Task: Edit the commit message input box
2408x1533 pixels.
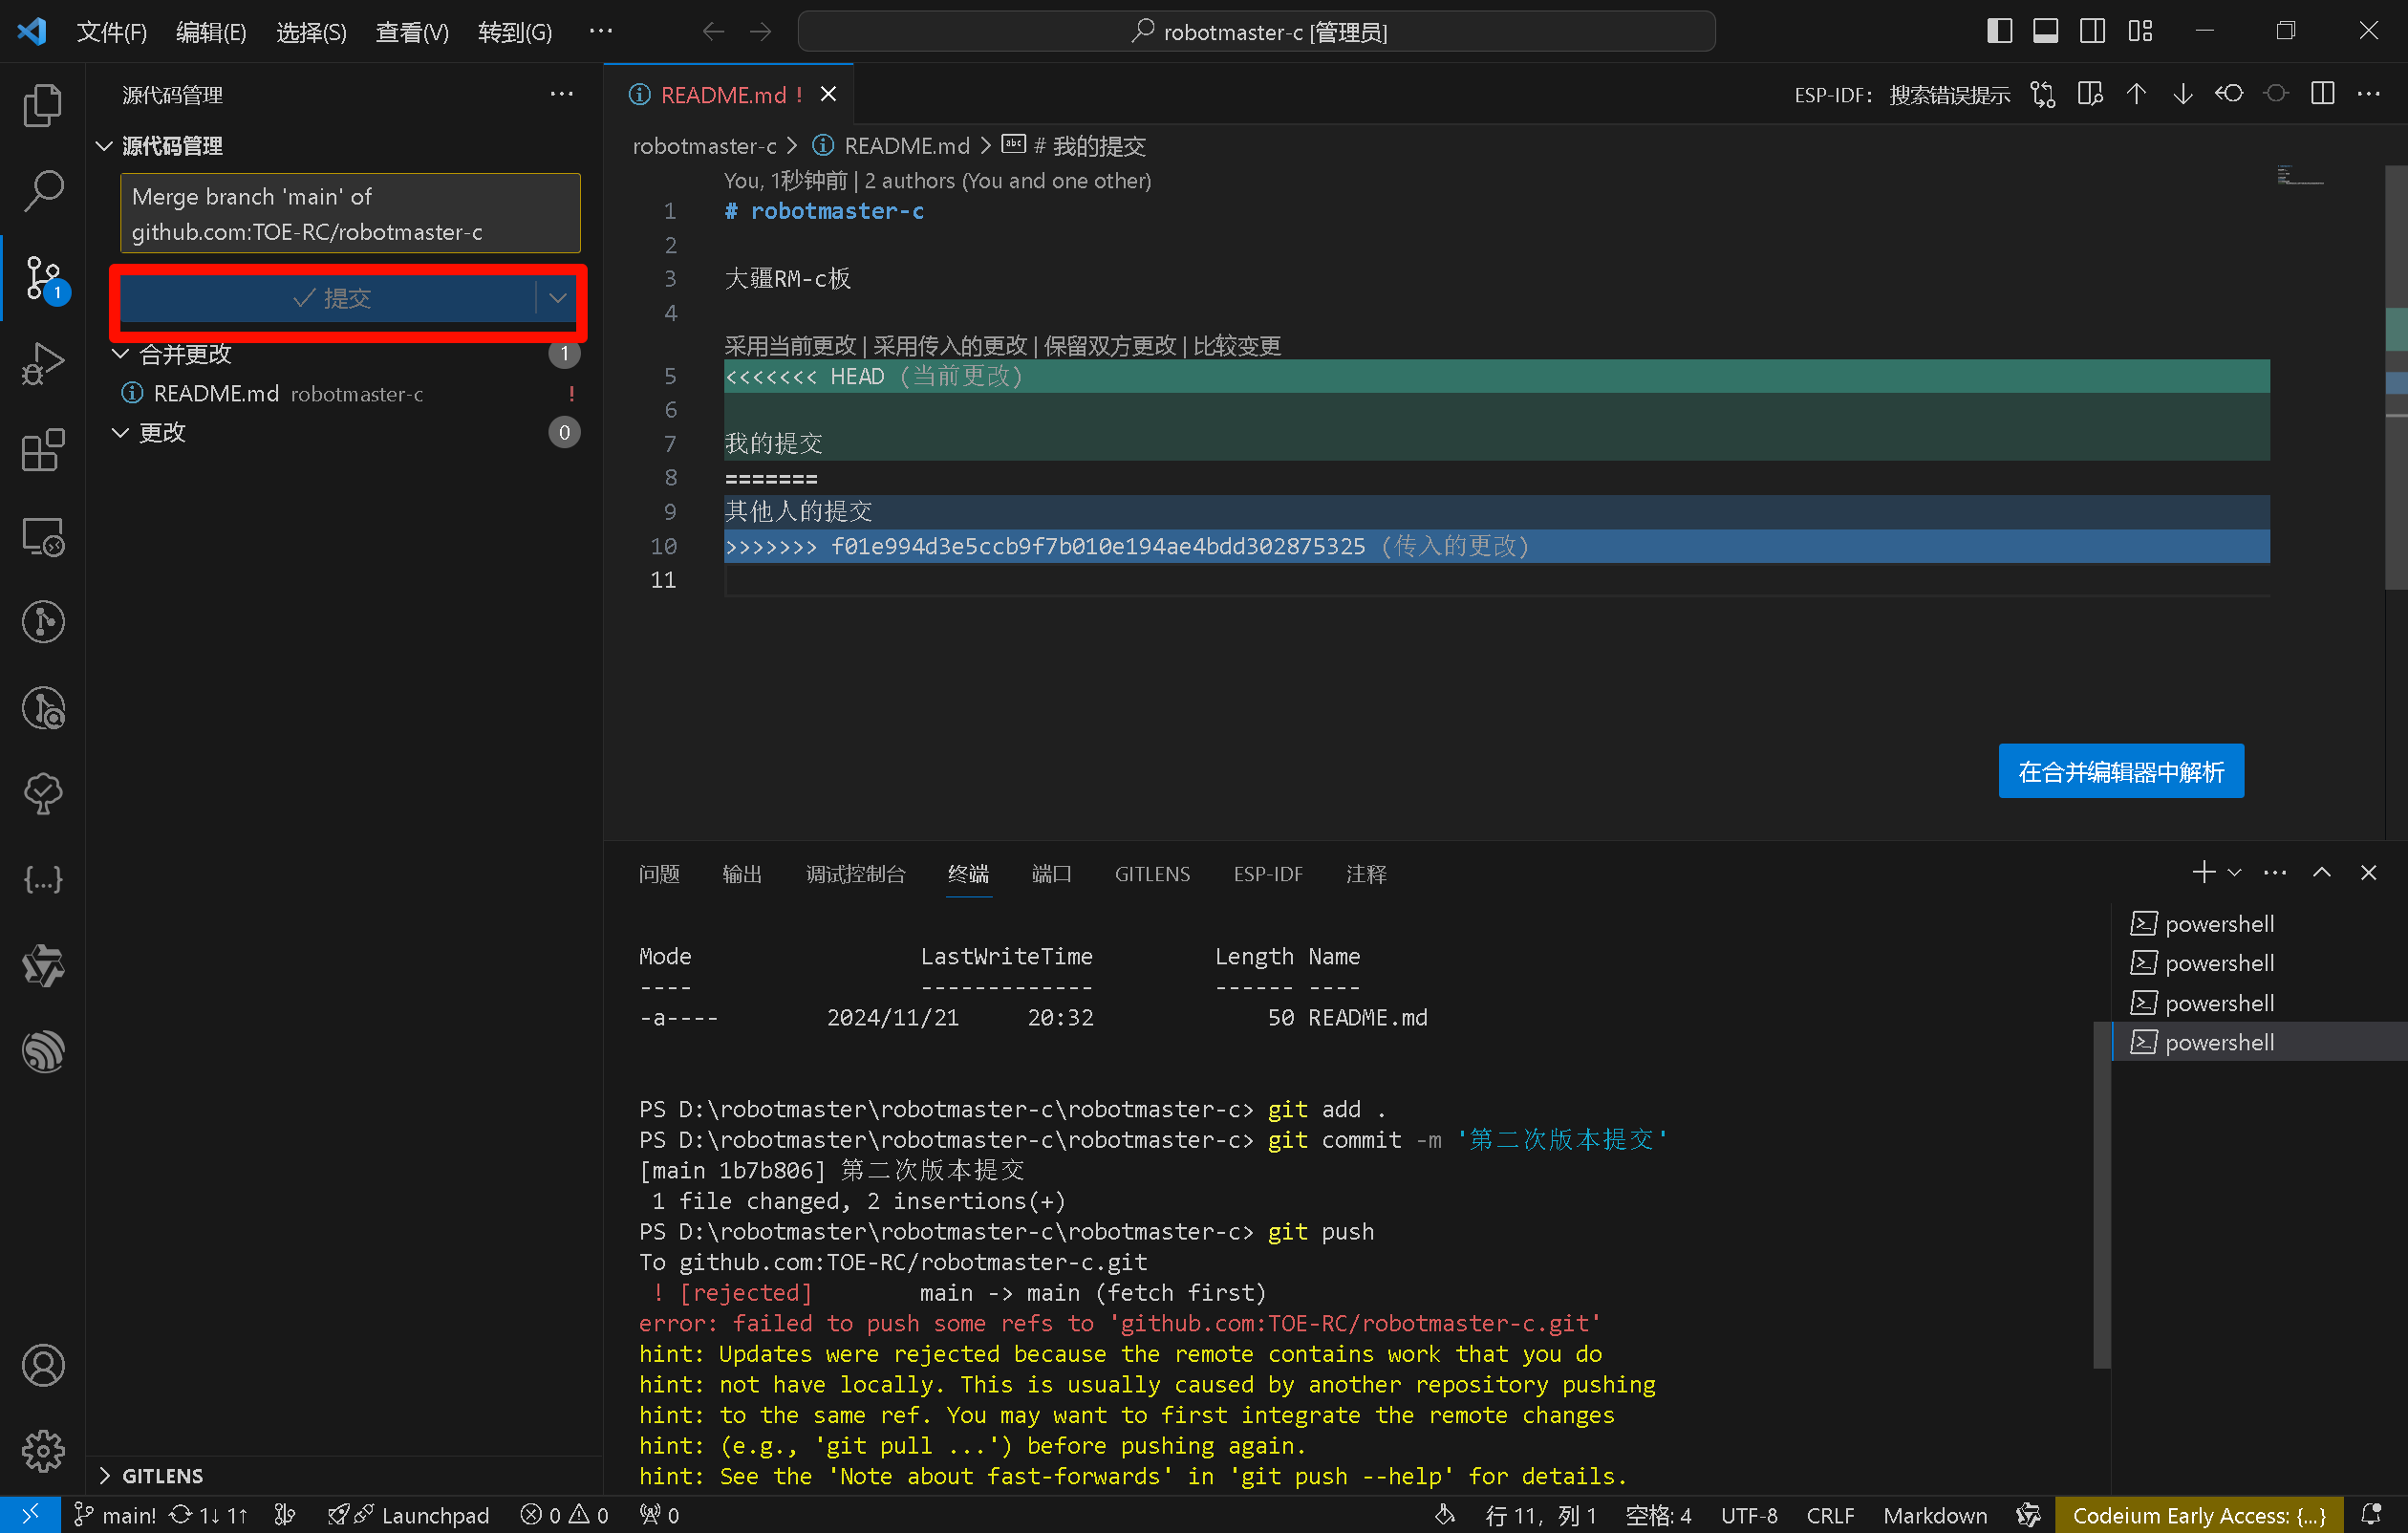Action: (350, 214)
